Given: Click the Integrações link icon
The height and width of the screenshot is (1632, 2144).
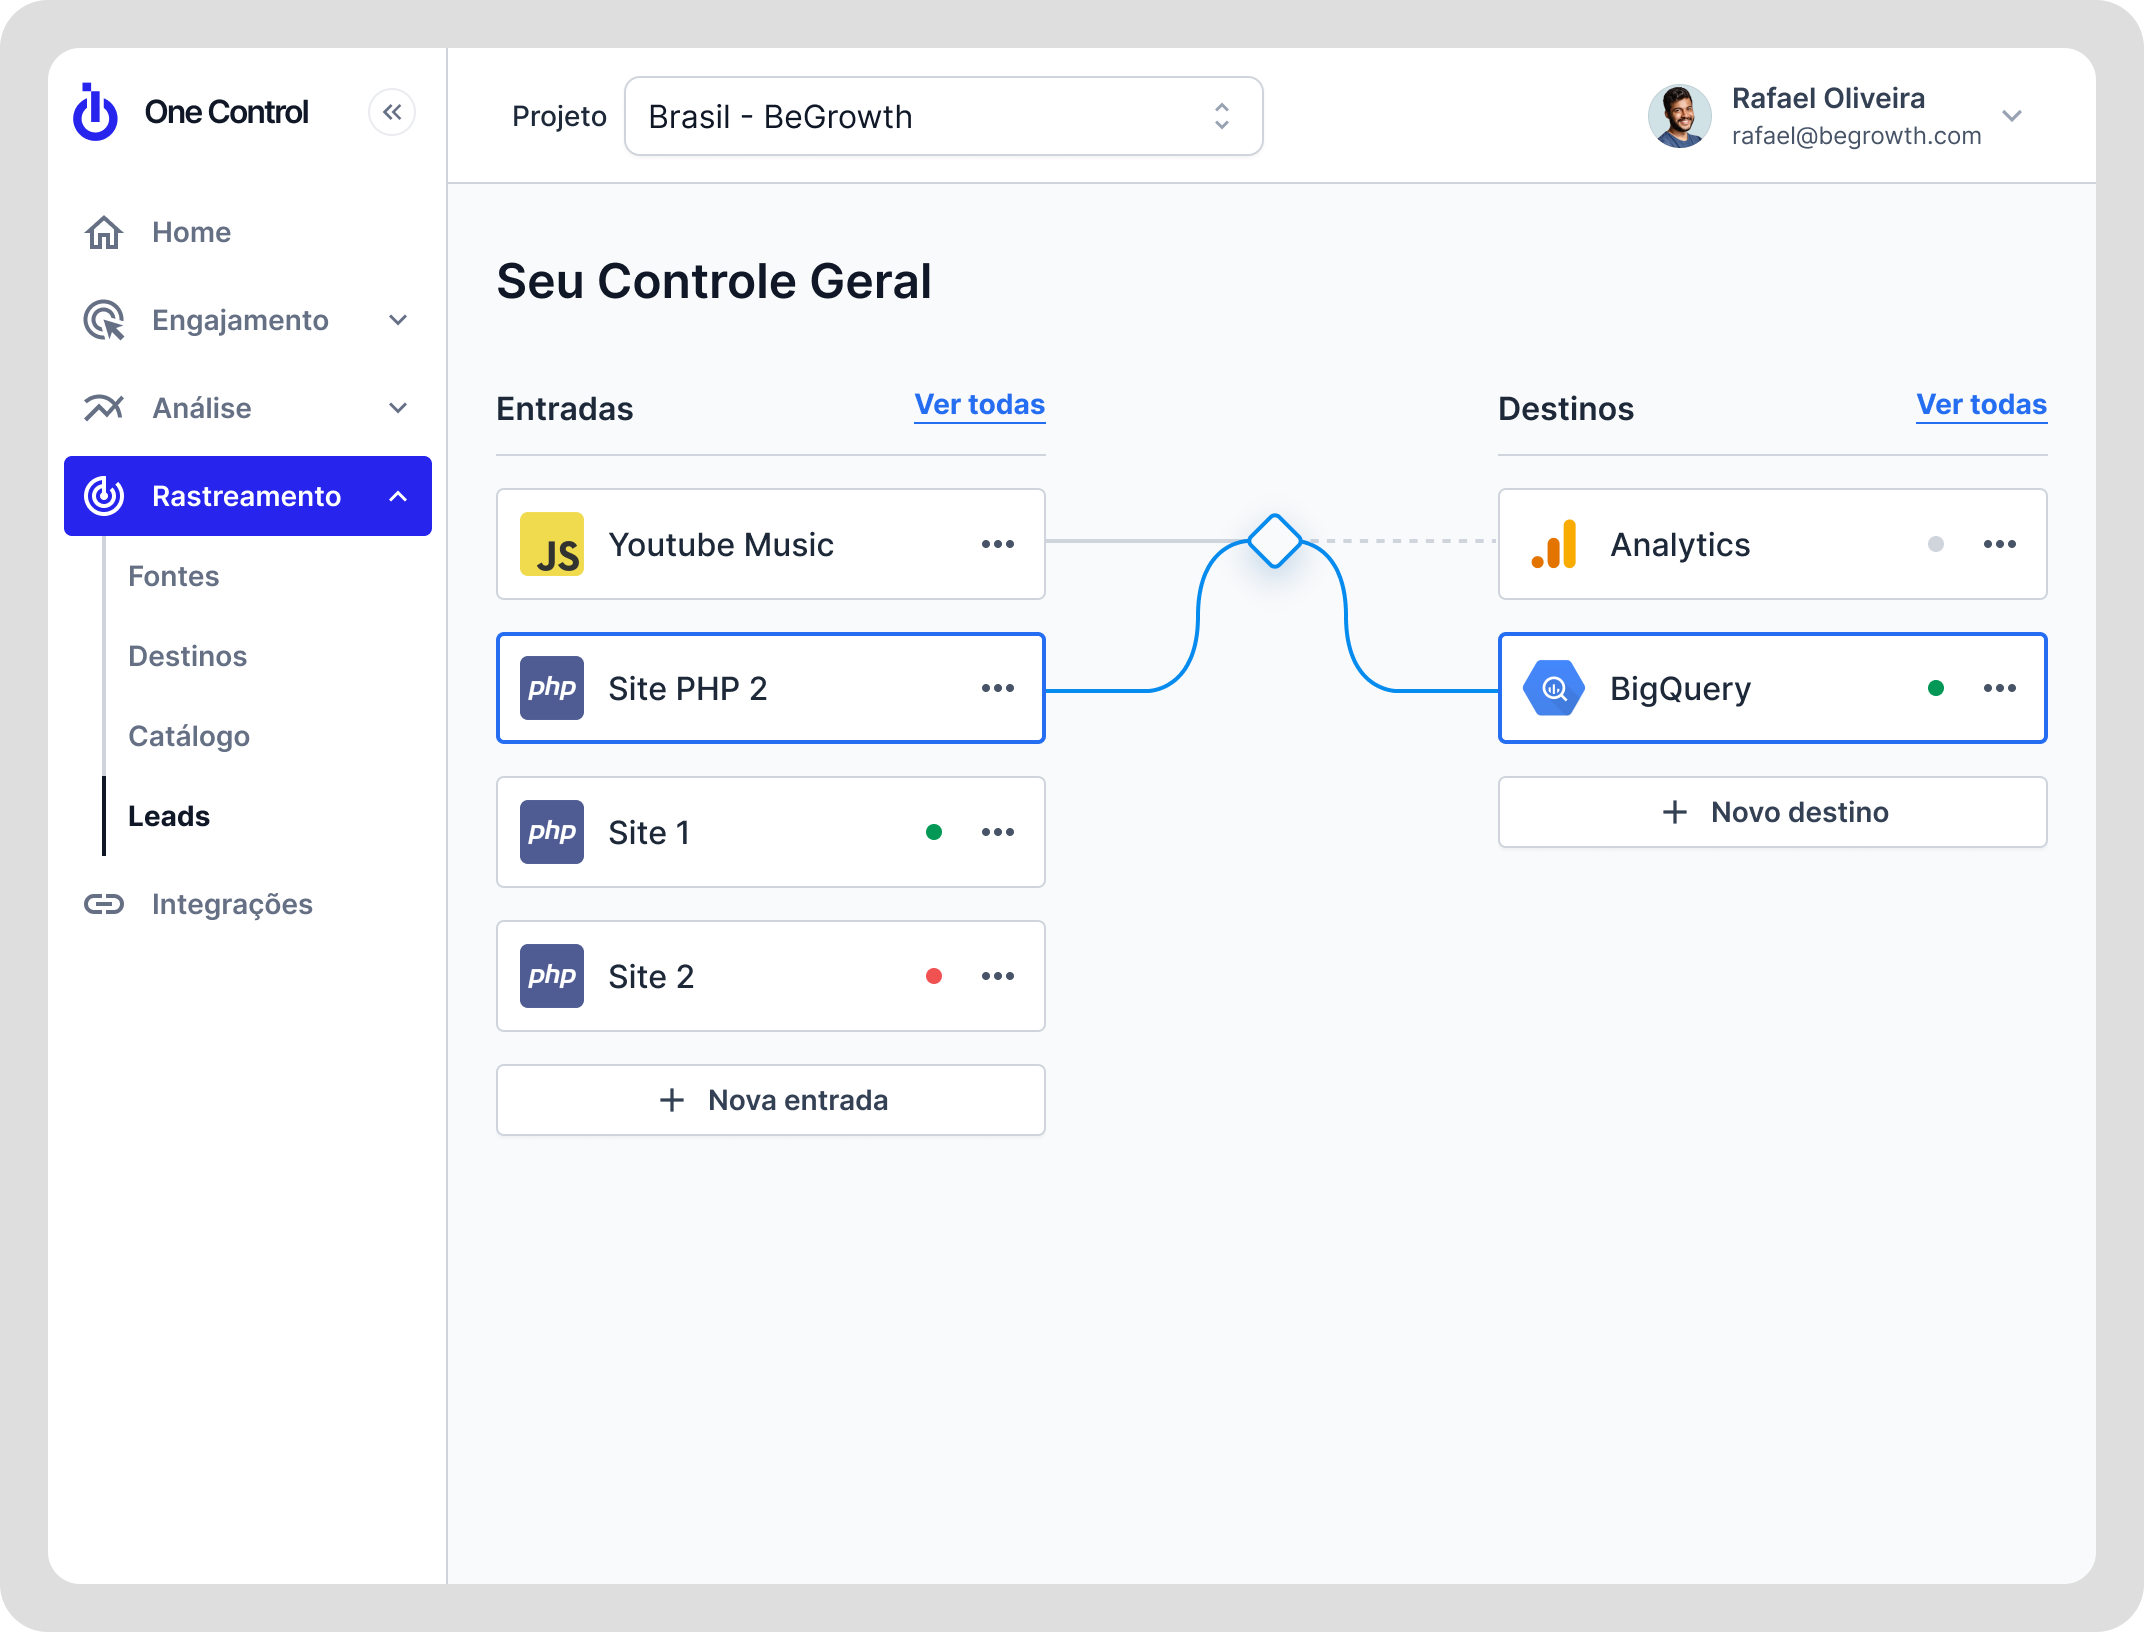Looking at the screenshot, I should [x=104, y=904].
